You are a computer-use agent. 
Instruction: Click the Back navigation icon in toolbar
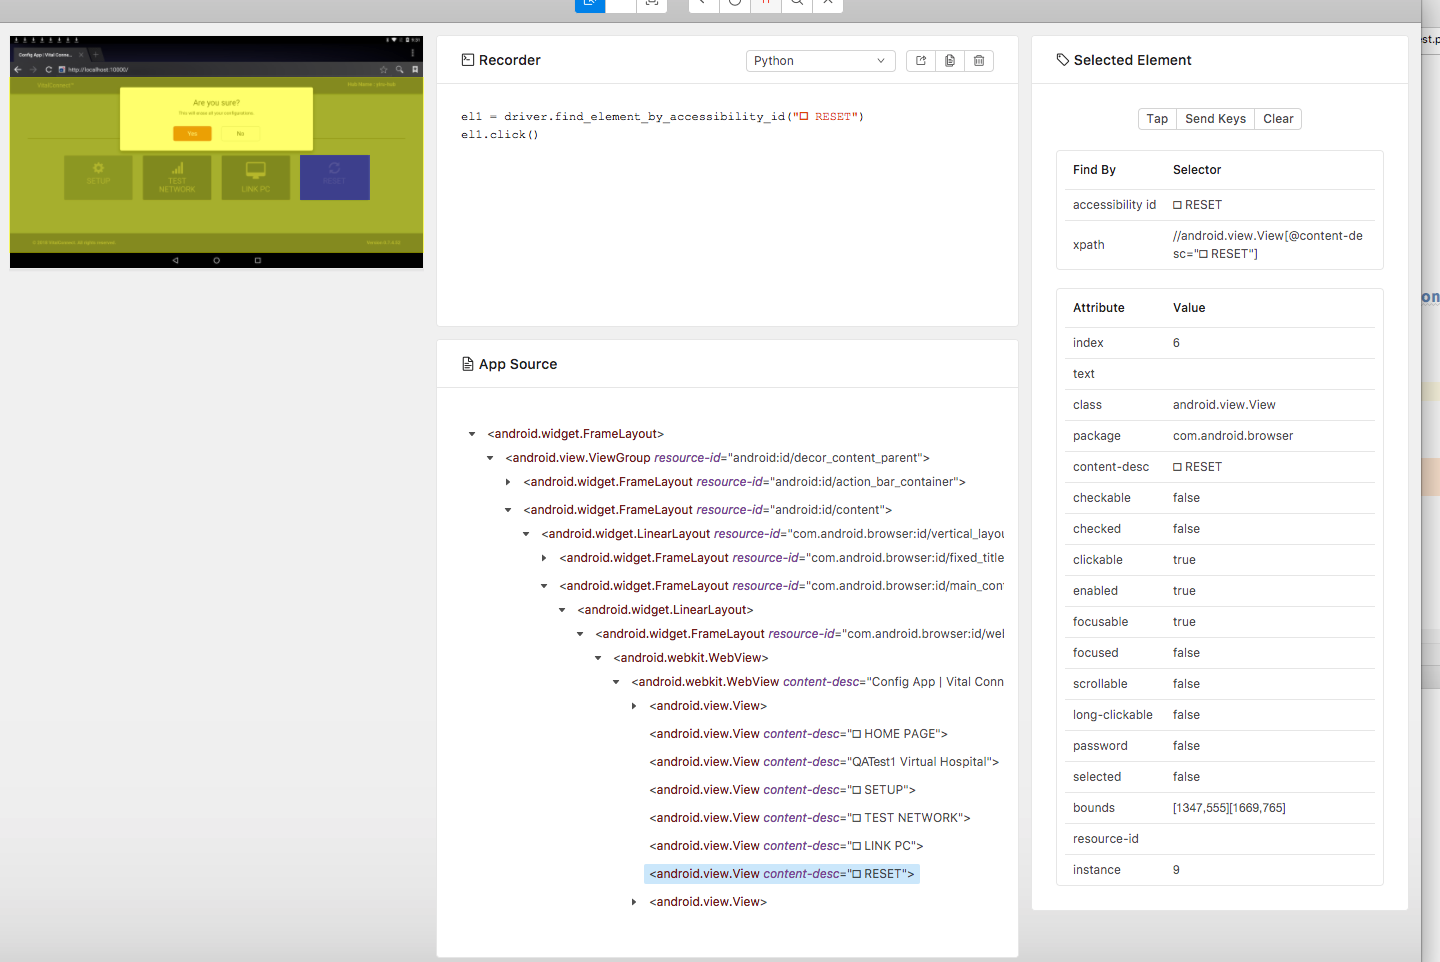coord(703,5)
